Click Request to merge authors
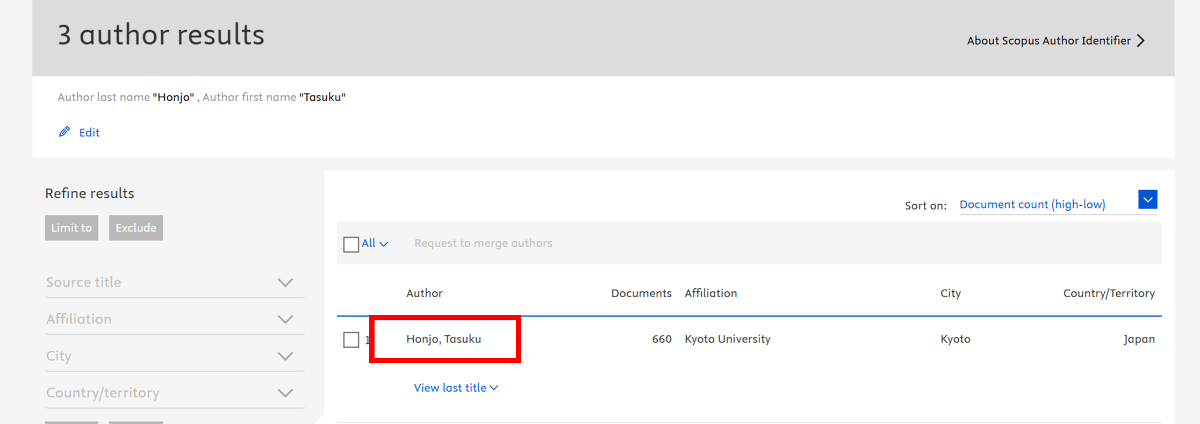This screenshot has width=1200, height=424. (483, 243)
